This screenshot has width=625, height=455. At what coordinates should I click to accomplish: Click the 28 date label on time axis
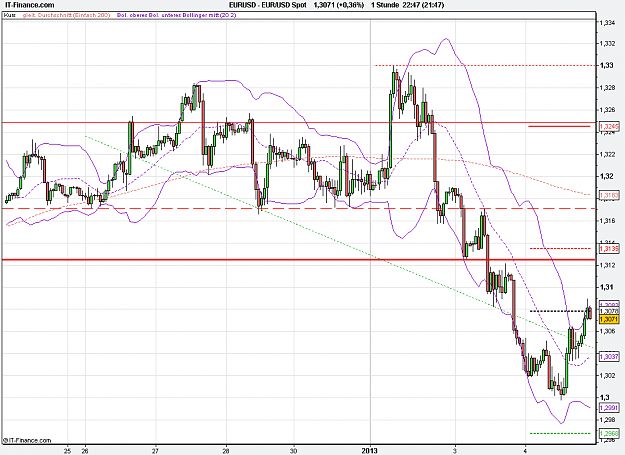(x=226, y=451)
